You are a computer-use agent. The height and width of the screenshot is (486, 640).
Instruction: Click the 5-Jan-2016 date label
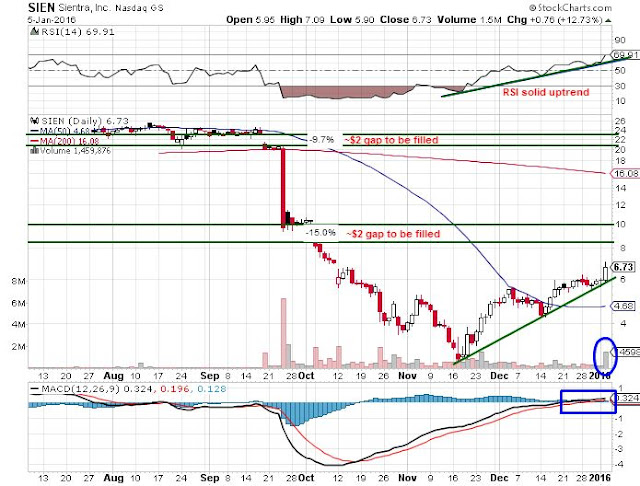(52, 19)
